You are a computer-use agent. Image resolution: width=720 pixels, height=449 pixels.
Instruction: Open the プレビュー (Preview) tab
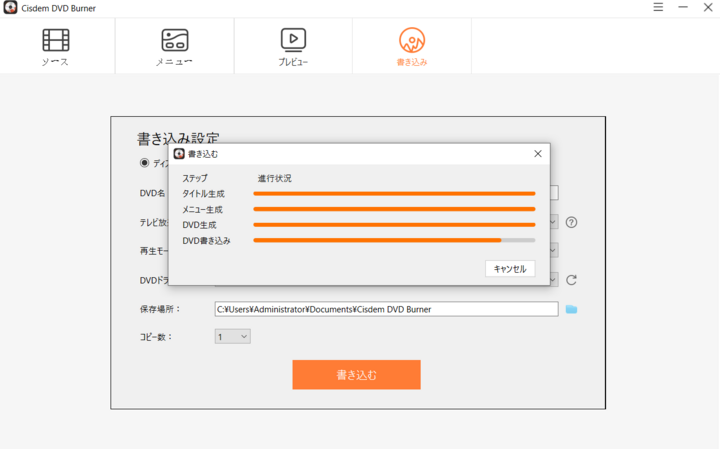[293, 46]
